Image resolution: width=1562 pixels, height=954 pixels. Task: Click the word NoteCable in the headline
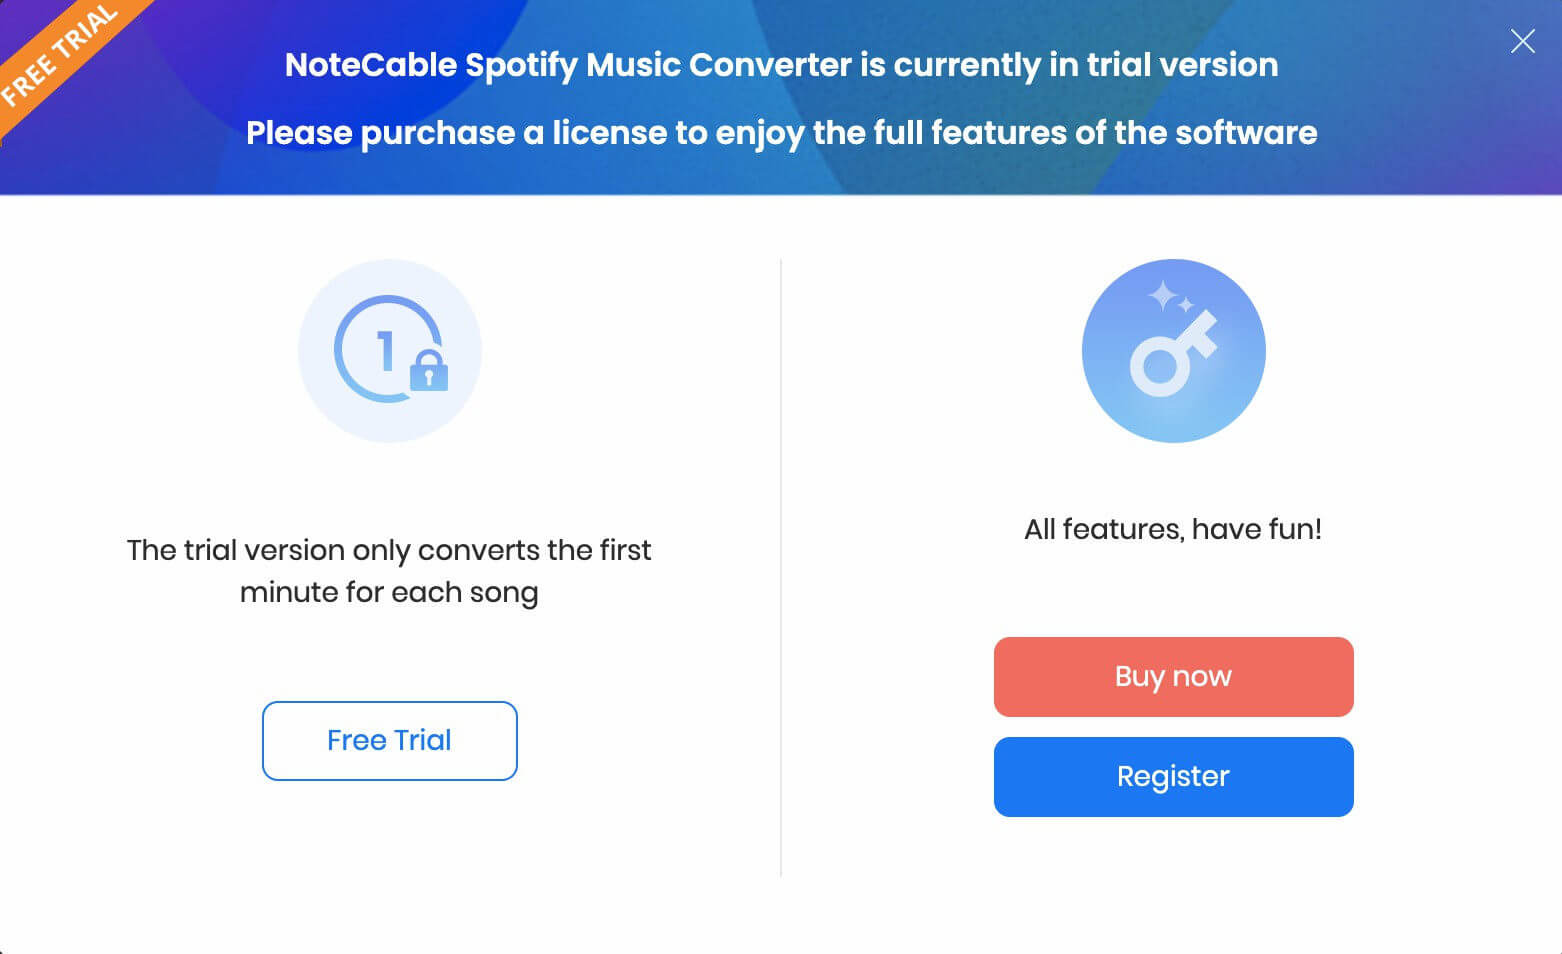tap(371, 65)
